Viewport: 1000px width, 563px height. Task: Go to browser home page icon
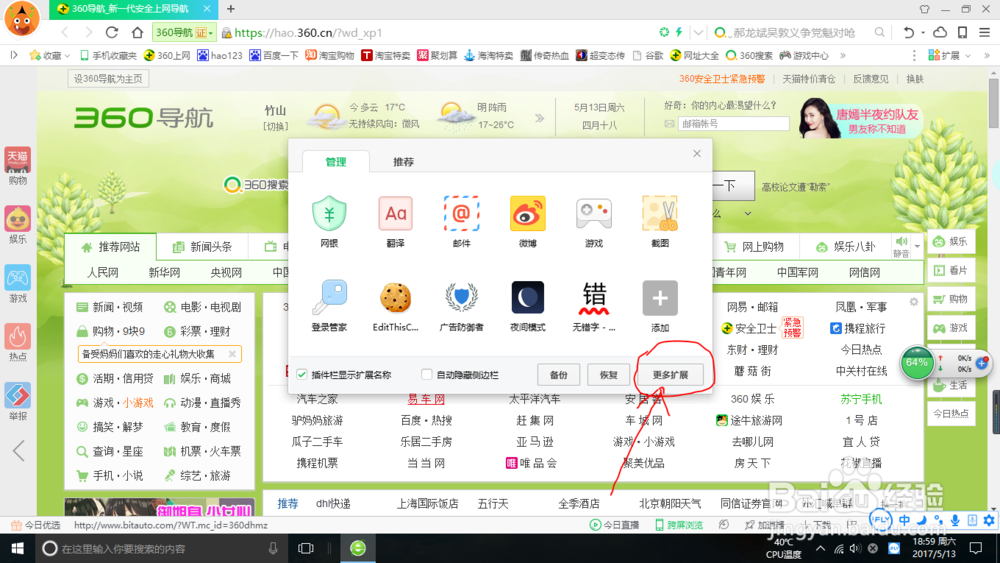[137, 32]
